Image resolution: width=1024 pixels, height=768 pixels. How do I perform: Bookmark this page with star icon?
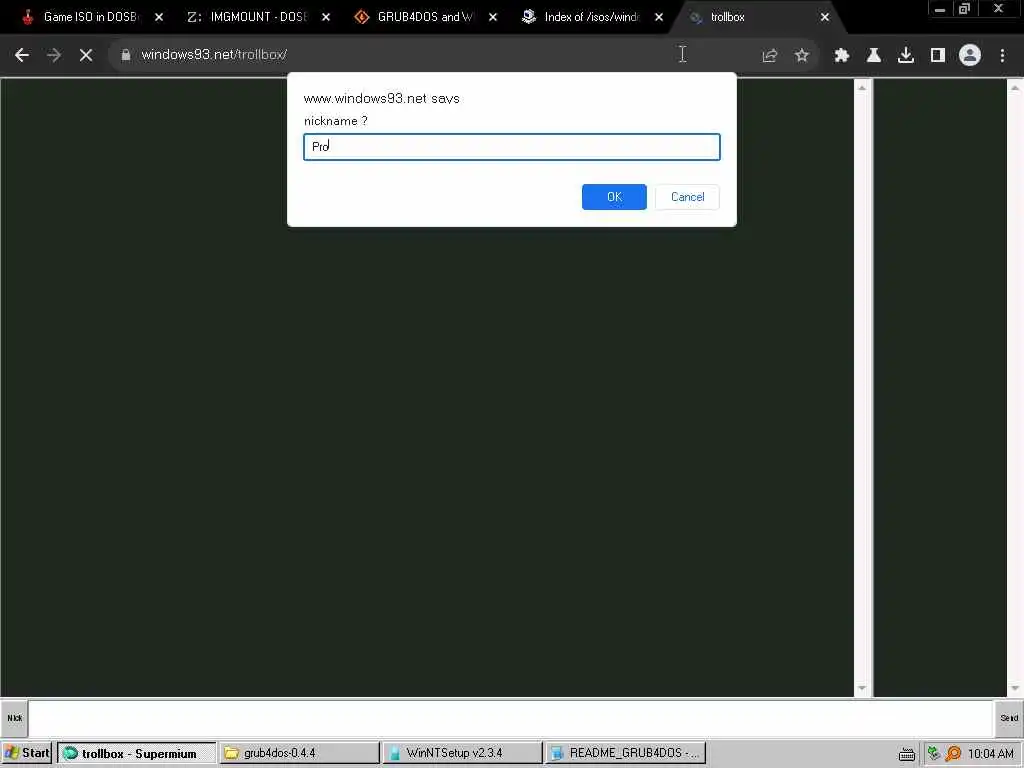802,56
